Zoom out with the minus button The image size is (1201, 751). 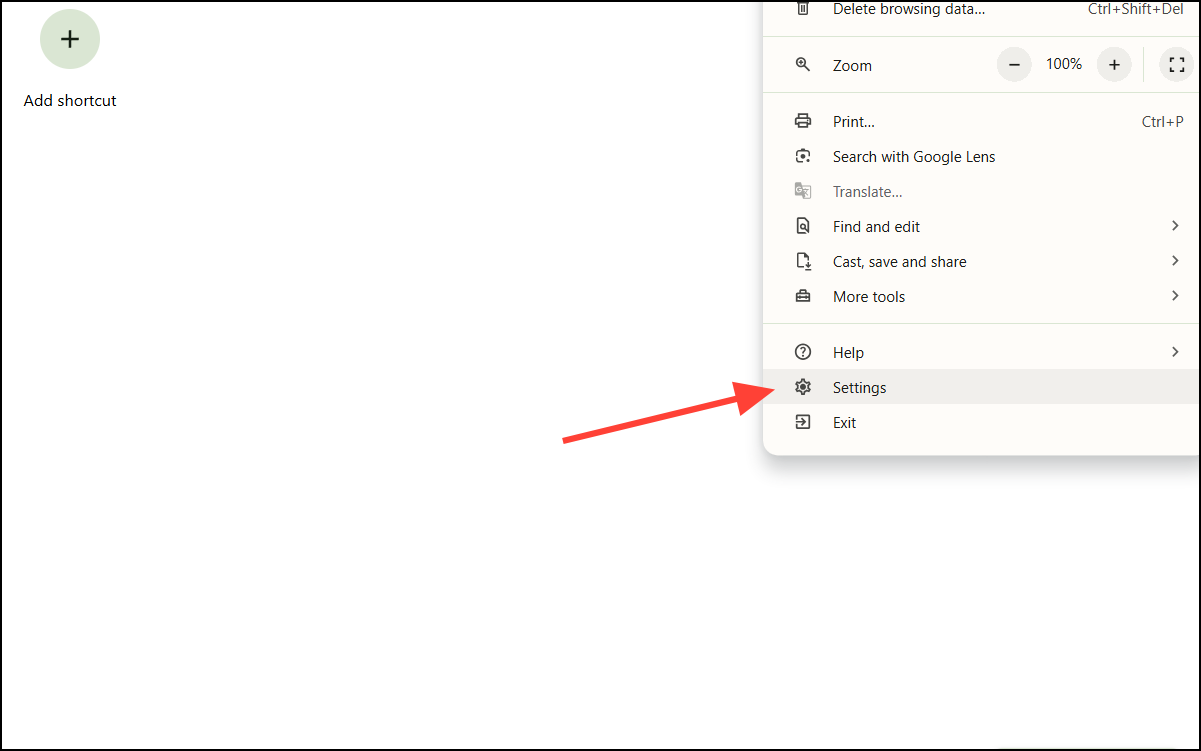click(x=1013, y=64)
